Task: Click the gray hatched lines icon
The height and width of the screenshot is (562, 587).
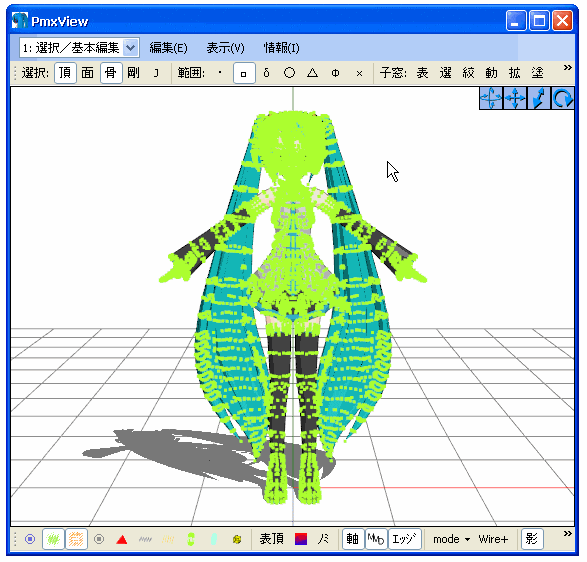Action: pos(145,540)
